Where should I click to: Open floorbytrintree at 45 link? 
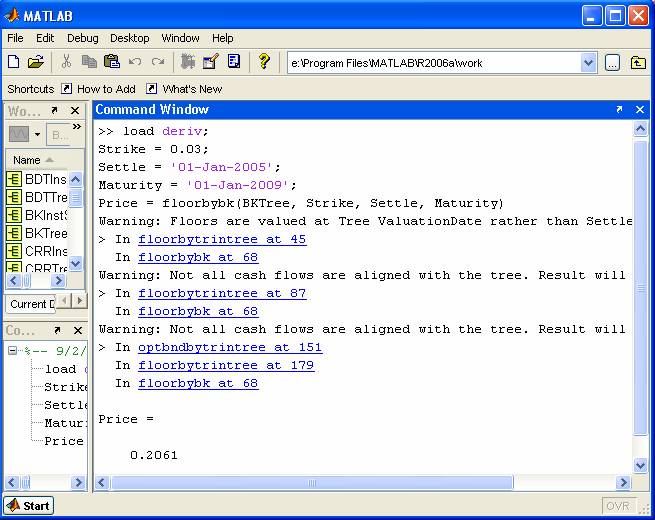click(222, 239)
